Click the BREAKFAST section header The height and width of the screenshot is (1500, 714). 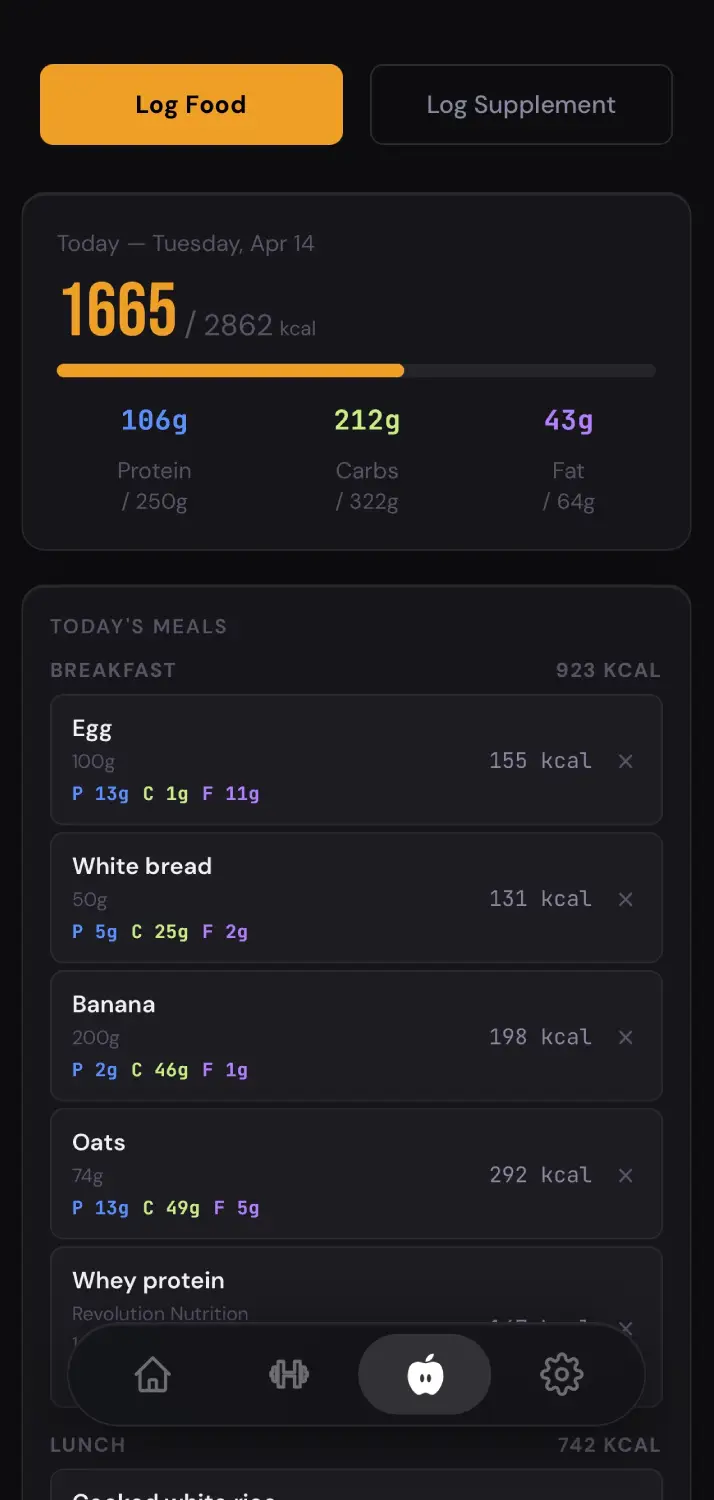pyautogui.click(x=113, y=670)
